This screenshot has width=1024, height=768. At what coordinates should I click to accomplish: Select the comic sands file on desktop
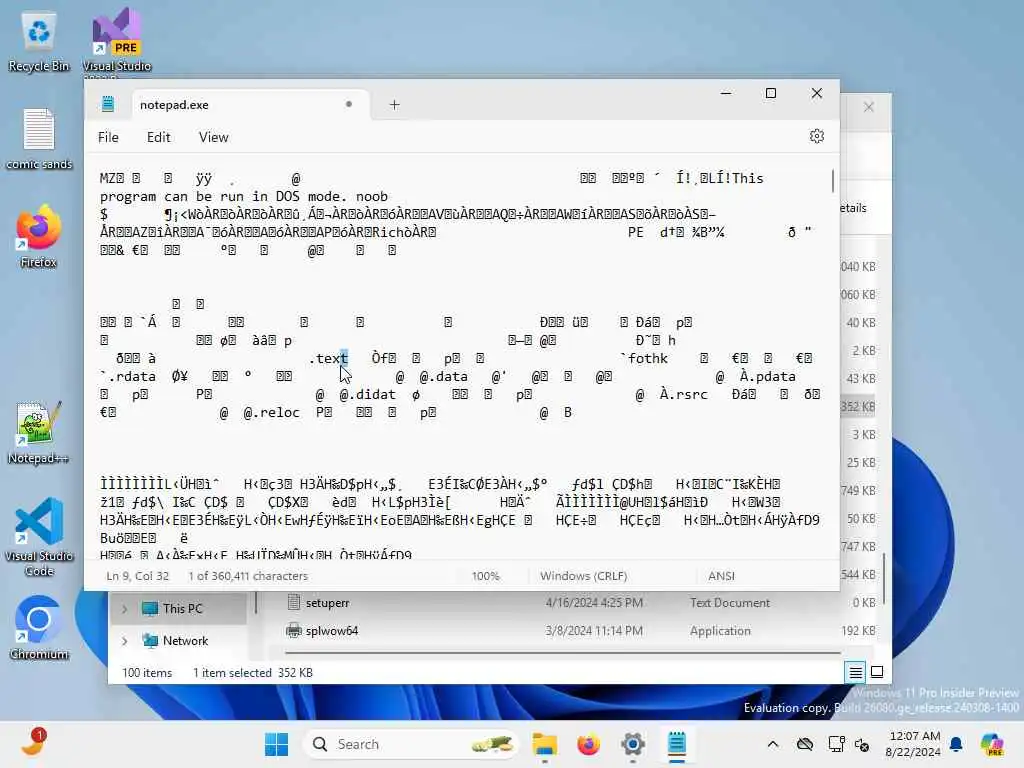point(39,138)
